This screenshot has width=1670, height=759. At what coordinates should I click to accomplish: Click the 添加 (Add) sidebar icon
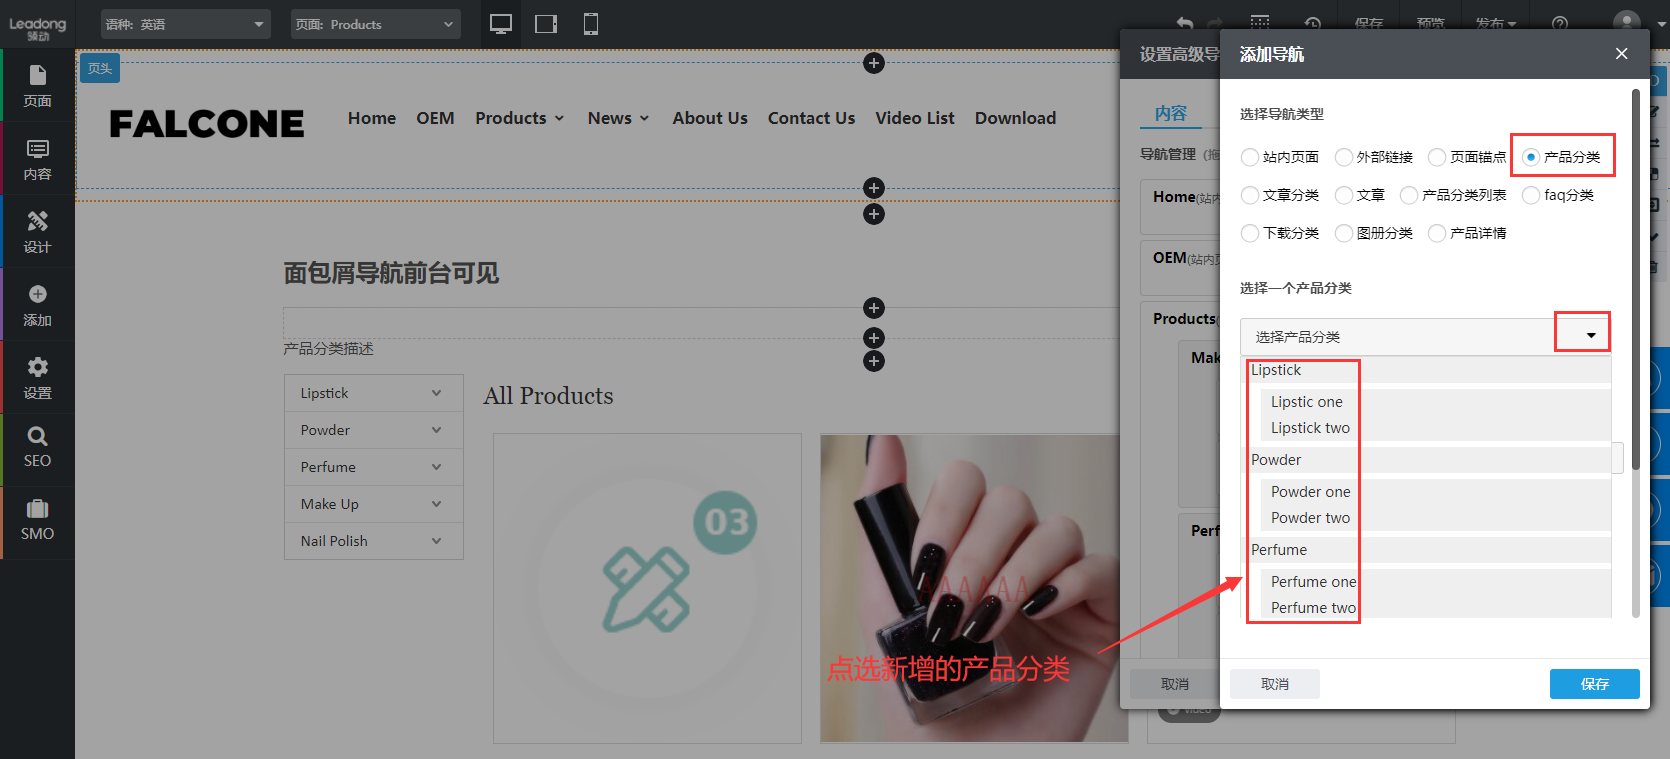(37, 305)
